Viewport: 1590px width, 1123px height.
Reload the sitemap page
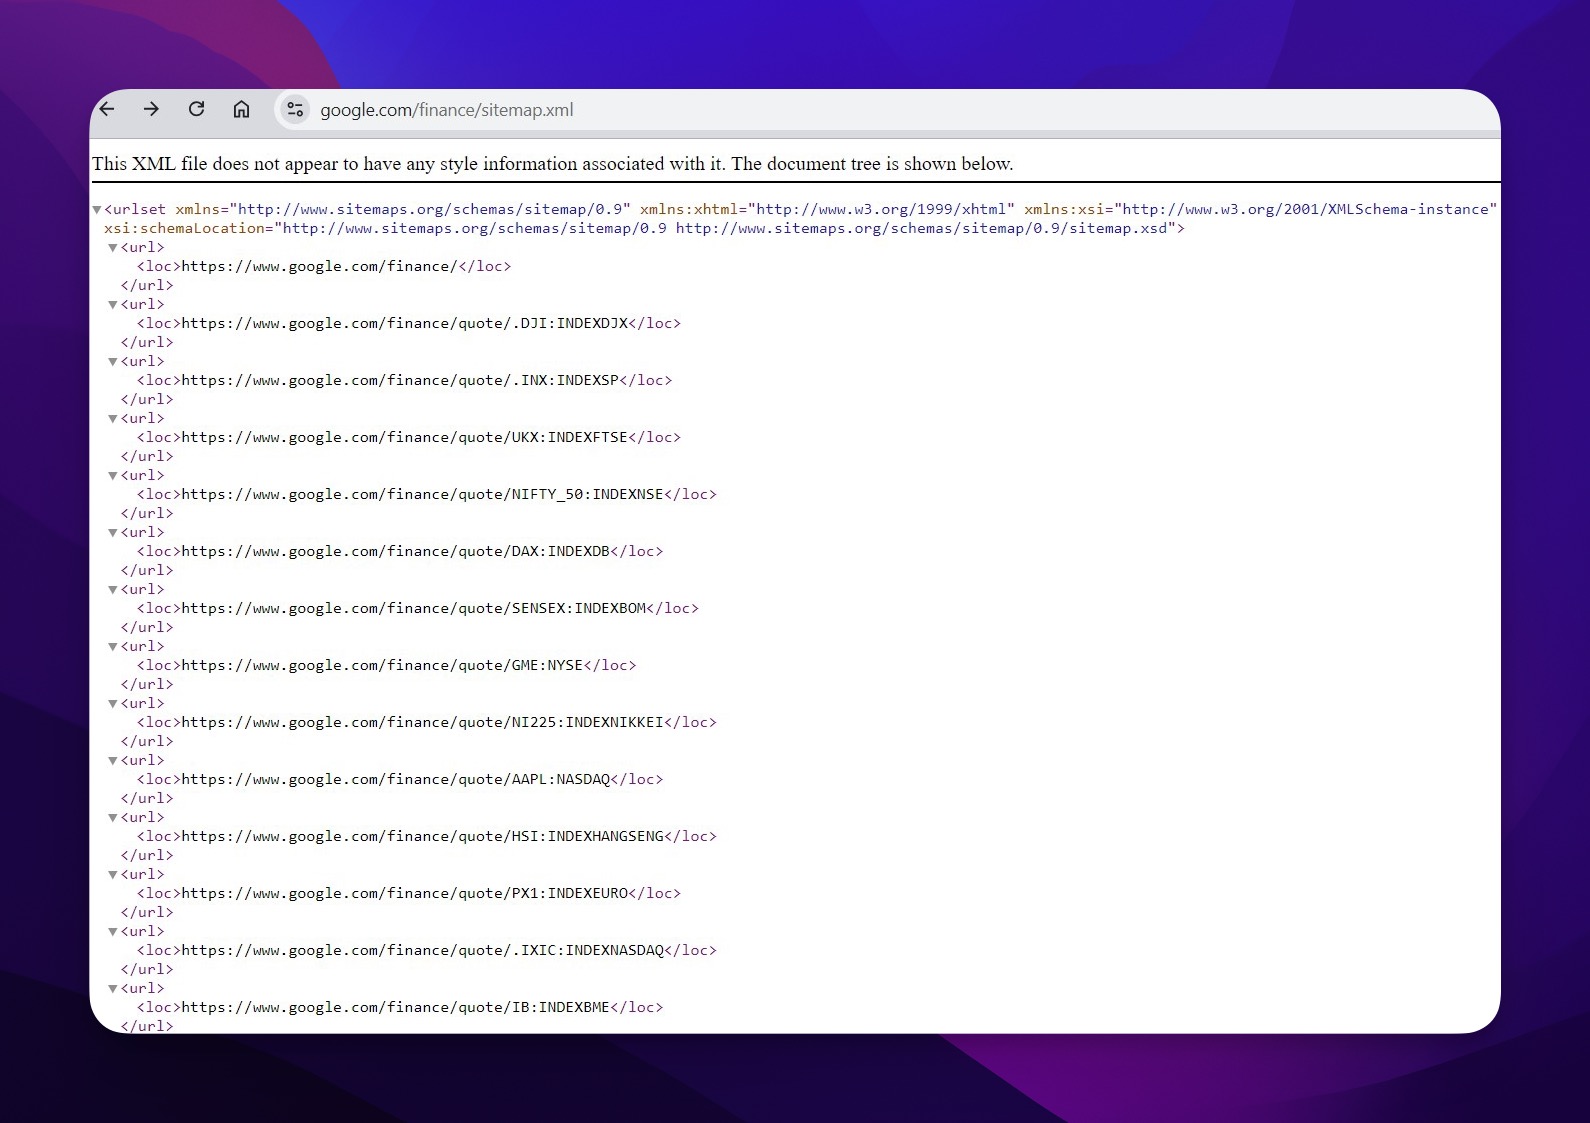coord(196,109)
